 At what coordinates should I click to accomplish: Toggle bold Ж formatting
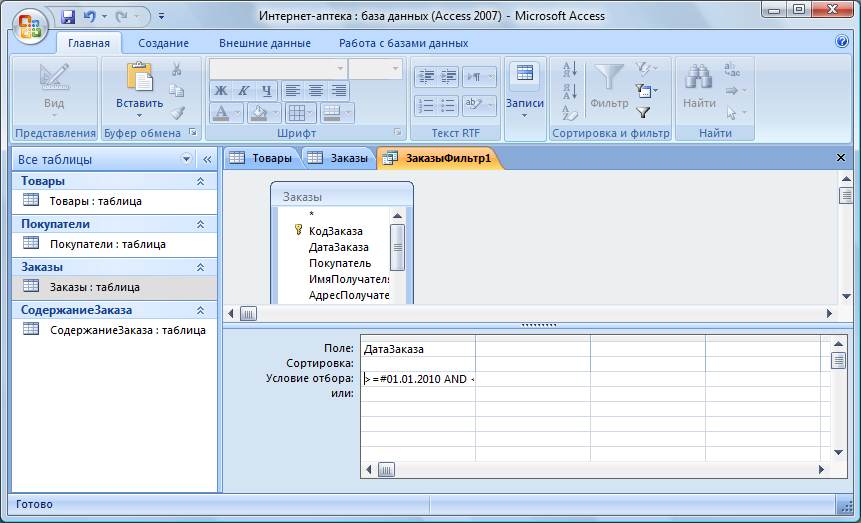coord(221,91)
